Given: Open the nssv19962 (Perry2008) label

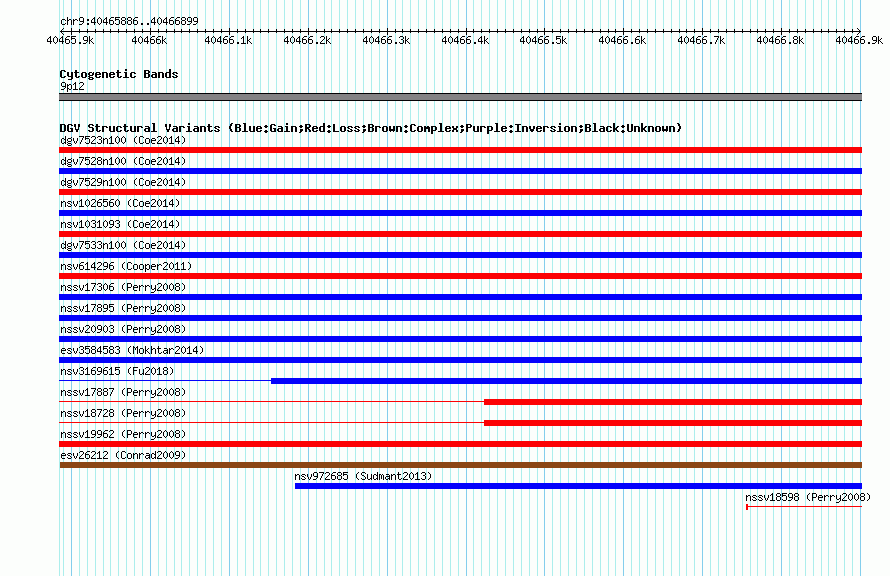Looking at the screenshot, I should pos(123,434).
